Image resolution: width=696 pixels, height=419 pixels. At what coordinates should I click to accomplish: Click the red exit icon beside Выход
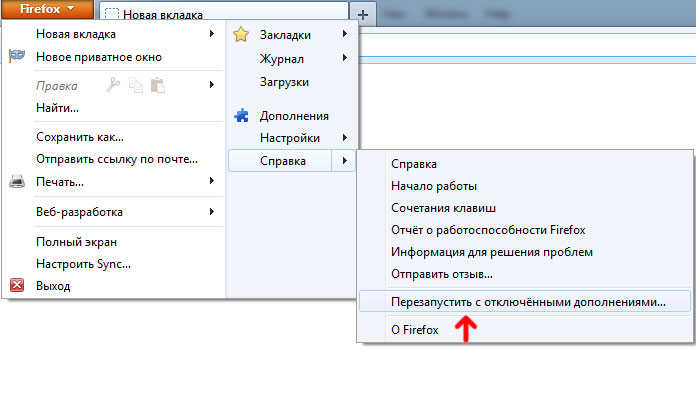pos(16,286)
